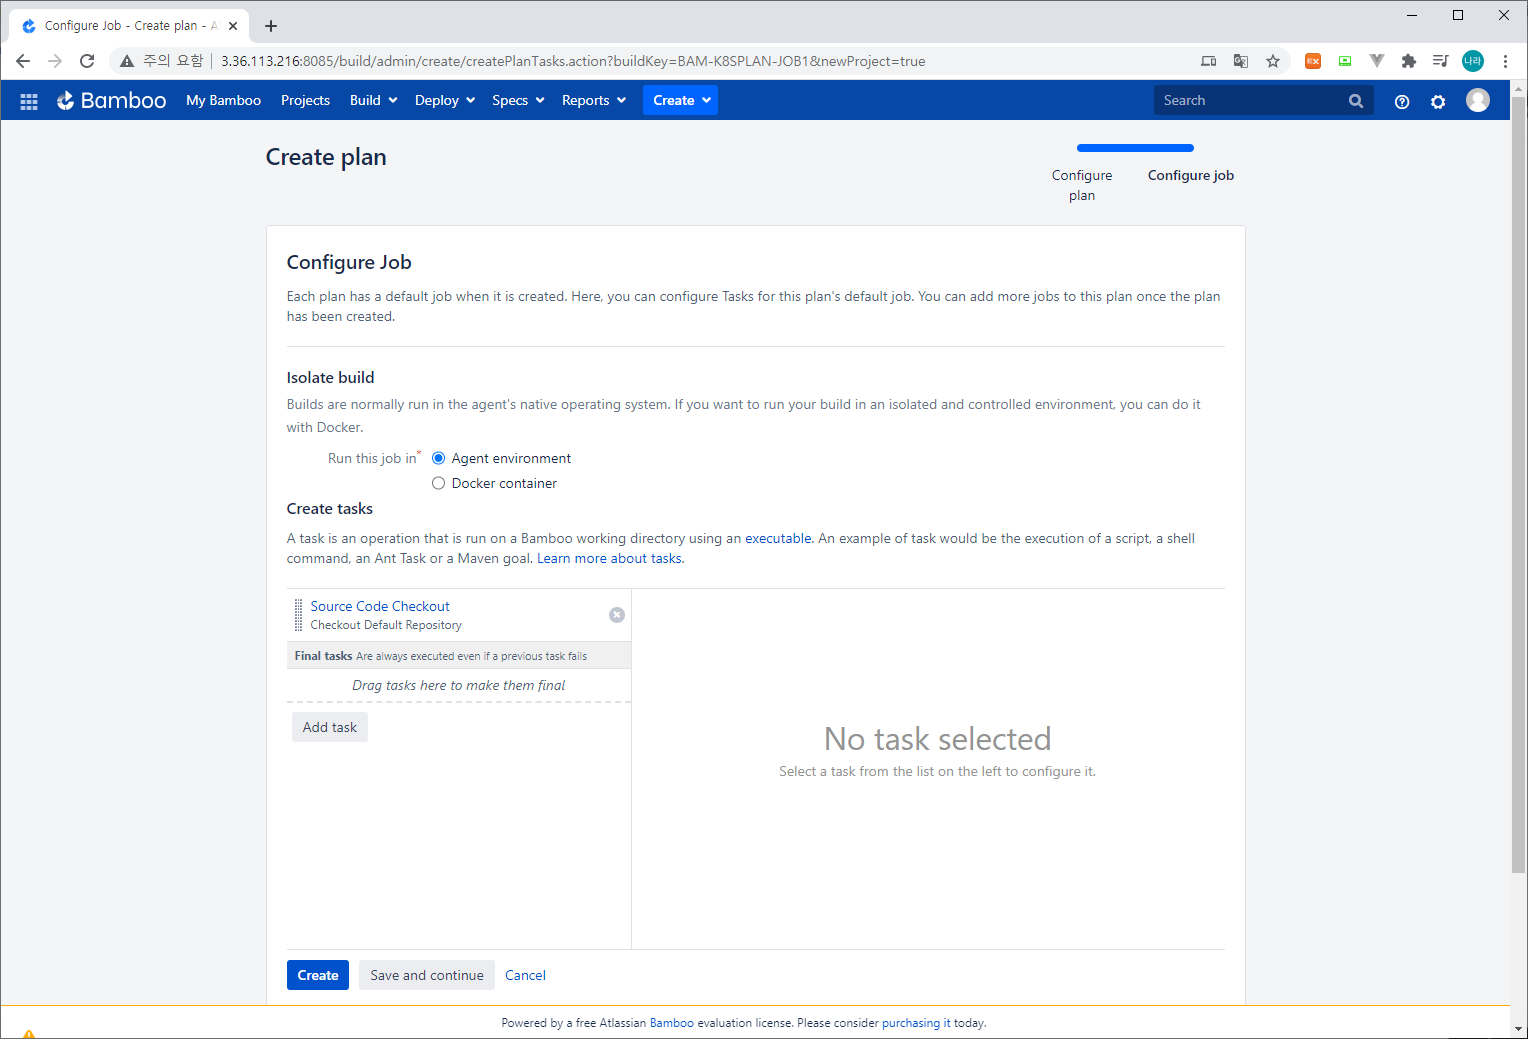Select Docker container radio button
1528x1039 pixels.
click(x=438, y=483)
